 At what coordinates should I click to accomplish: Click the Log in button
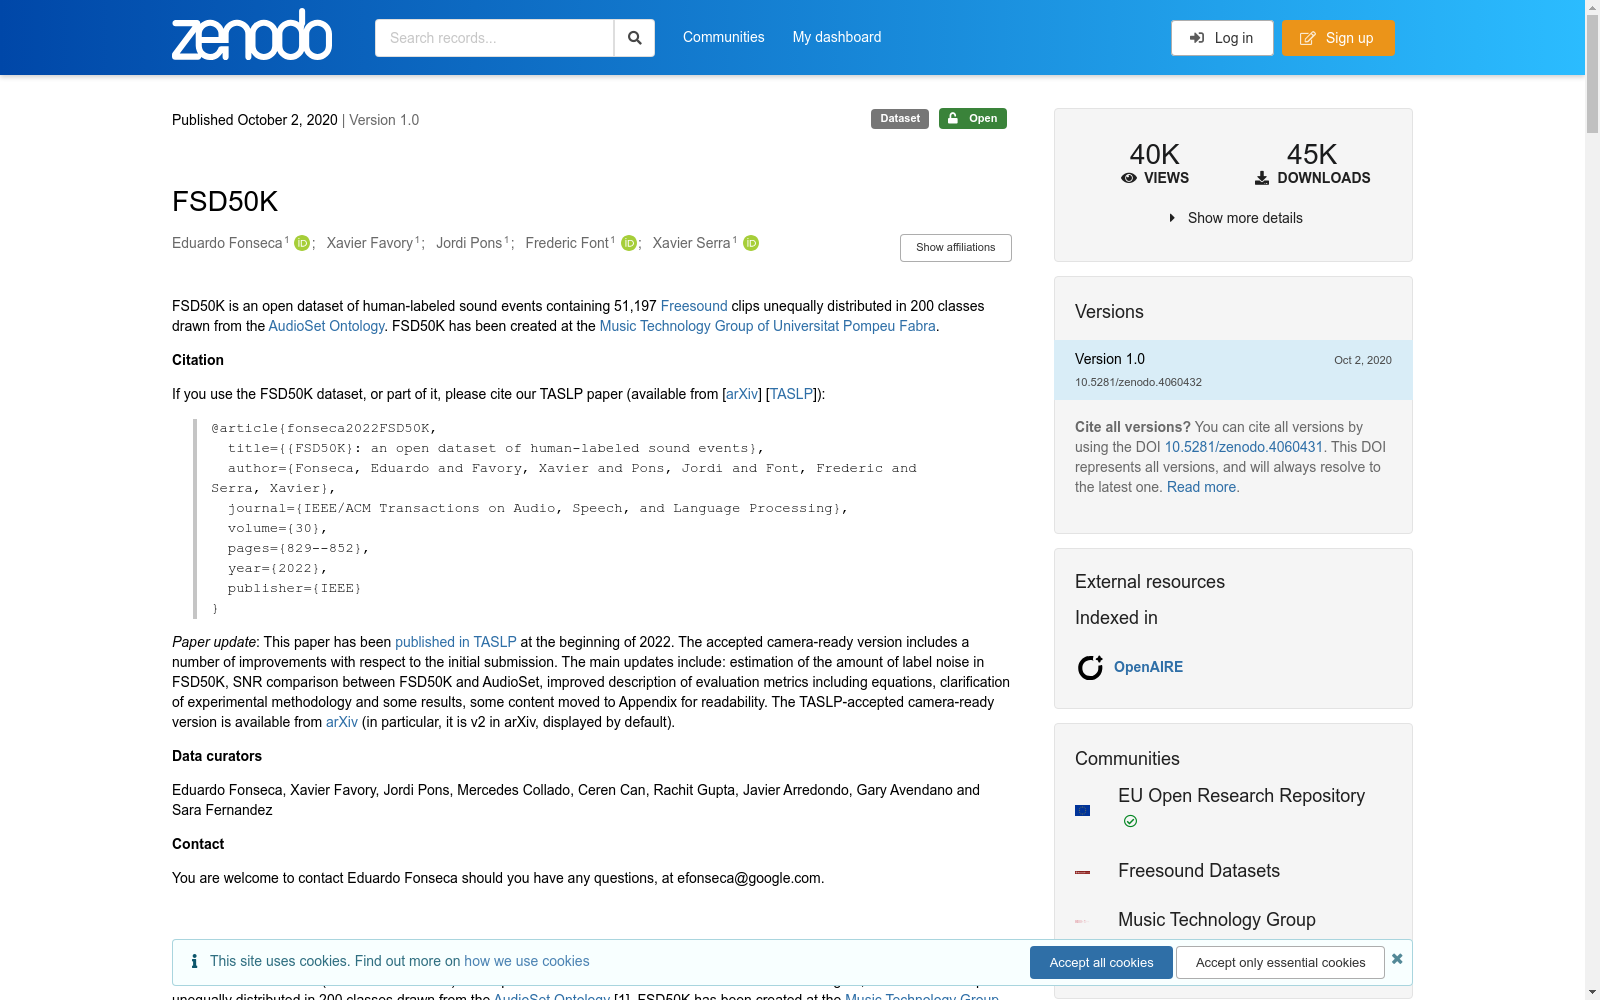pos(1222,38)
